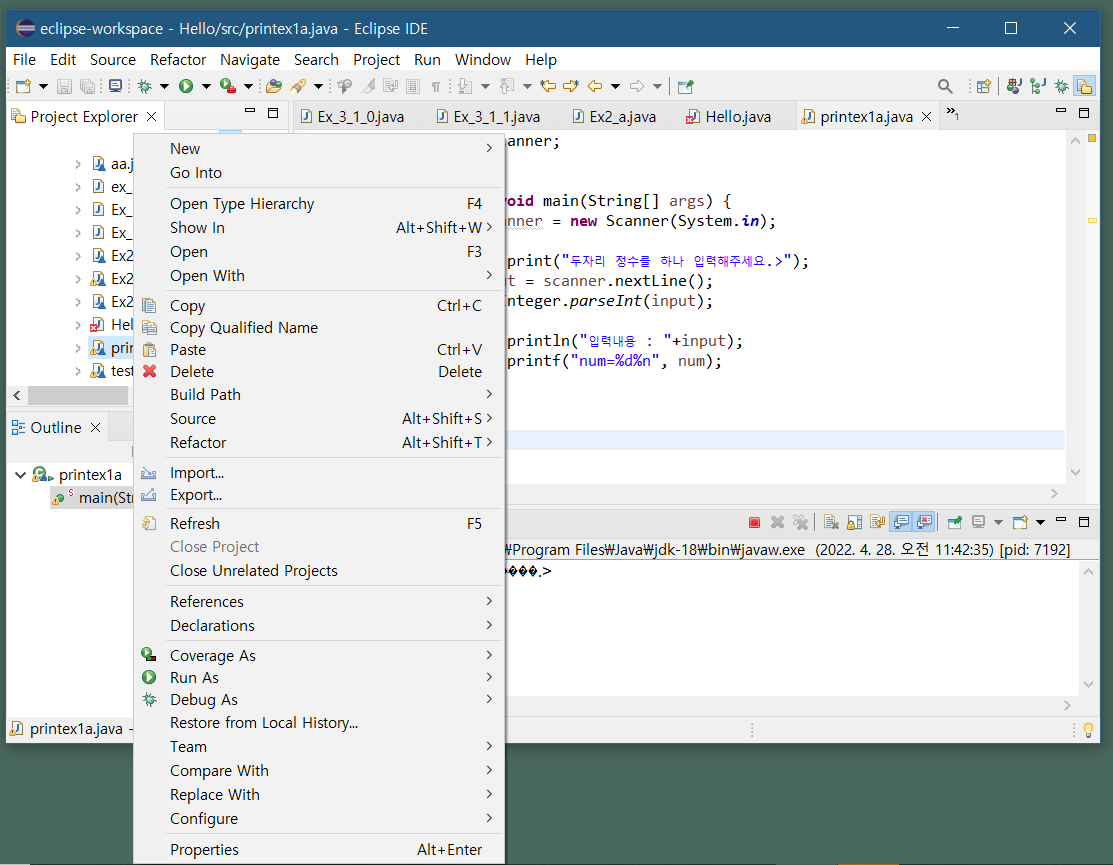Collapse the printex1a node in Outline
Screen dimensions: 1113x865
[20, 475]
